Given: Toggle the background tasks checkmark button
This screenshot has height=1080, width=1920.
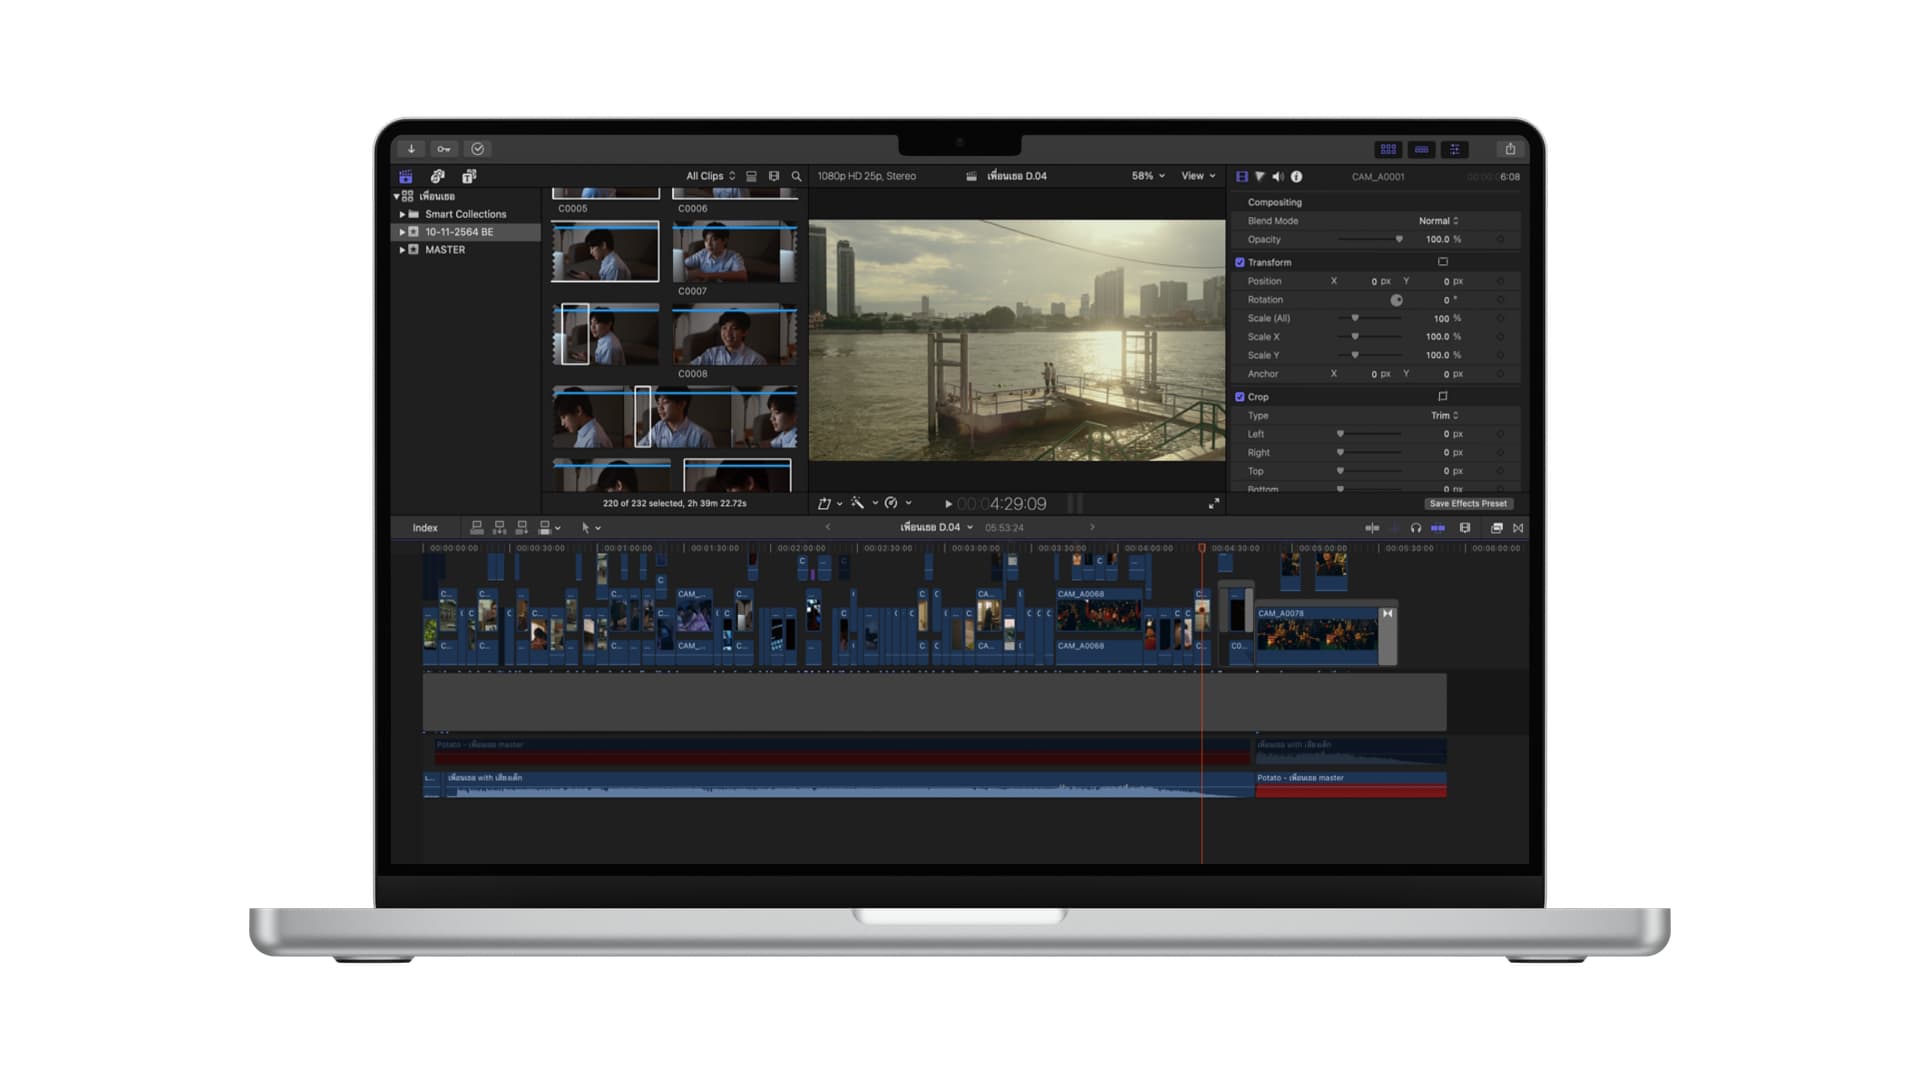Looking at the screenshot, I should (x=478, y=149).
